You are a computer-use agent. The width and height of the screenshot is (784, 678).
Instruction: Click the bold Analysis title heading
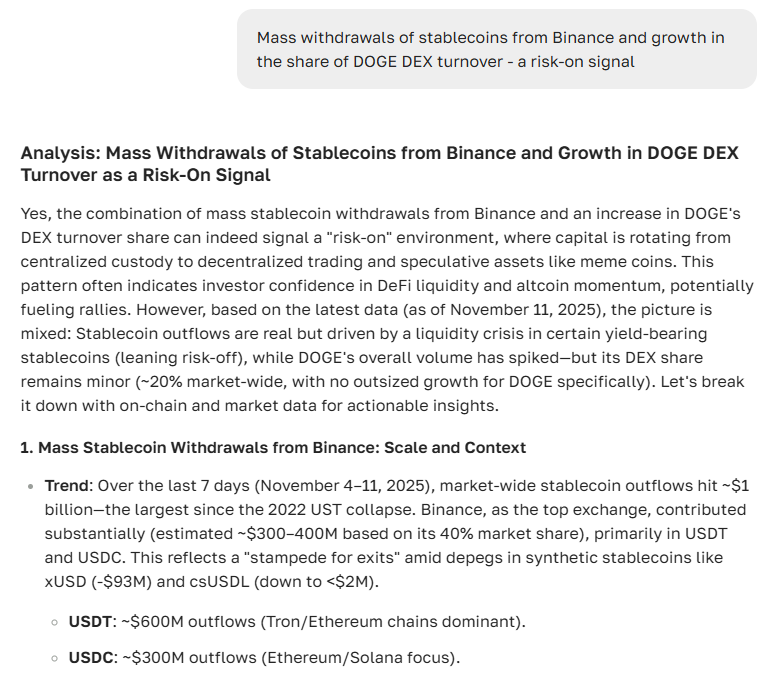point(379,164)
